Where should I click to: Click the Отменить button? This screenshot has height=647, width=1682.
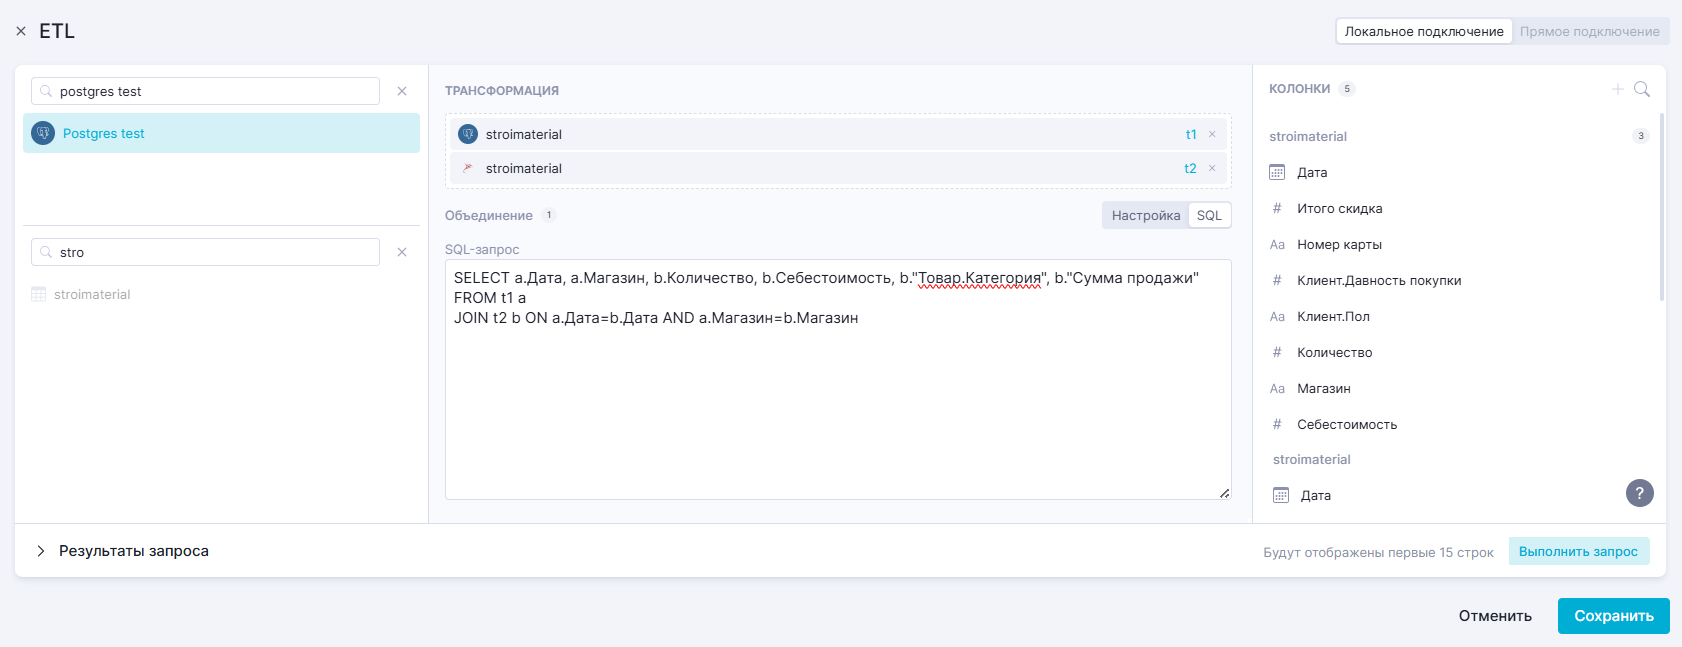point(1494,616)
